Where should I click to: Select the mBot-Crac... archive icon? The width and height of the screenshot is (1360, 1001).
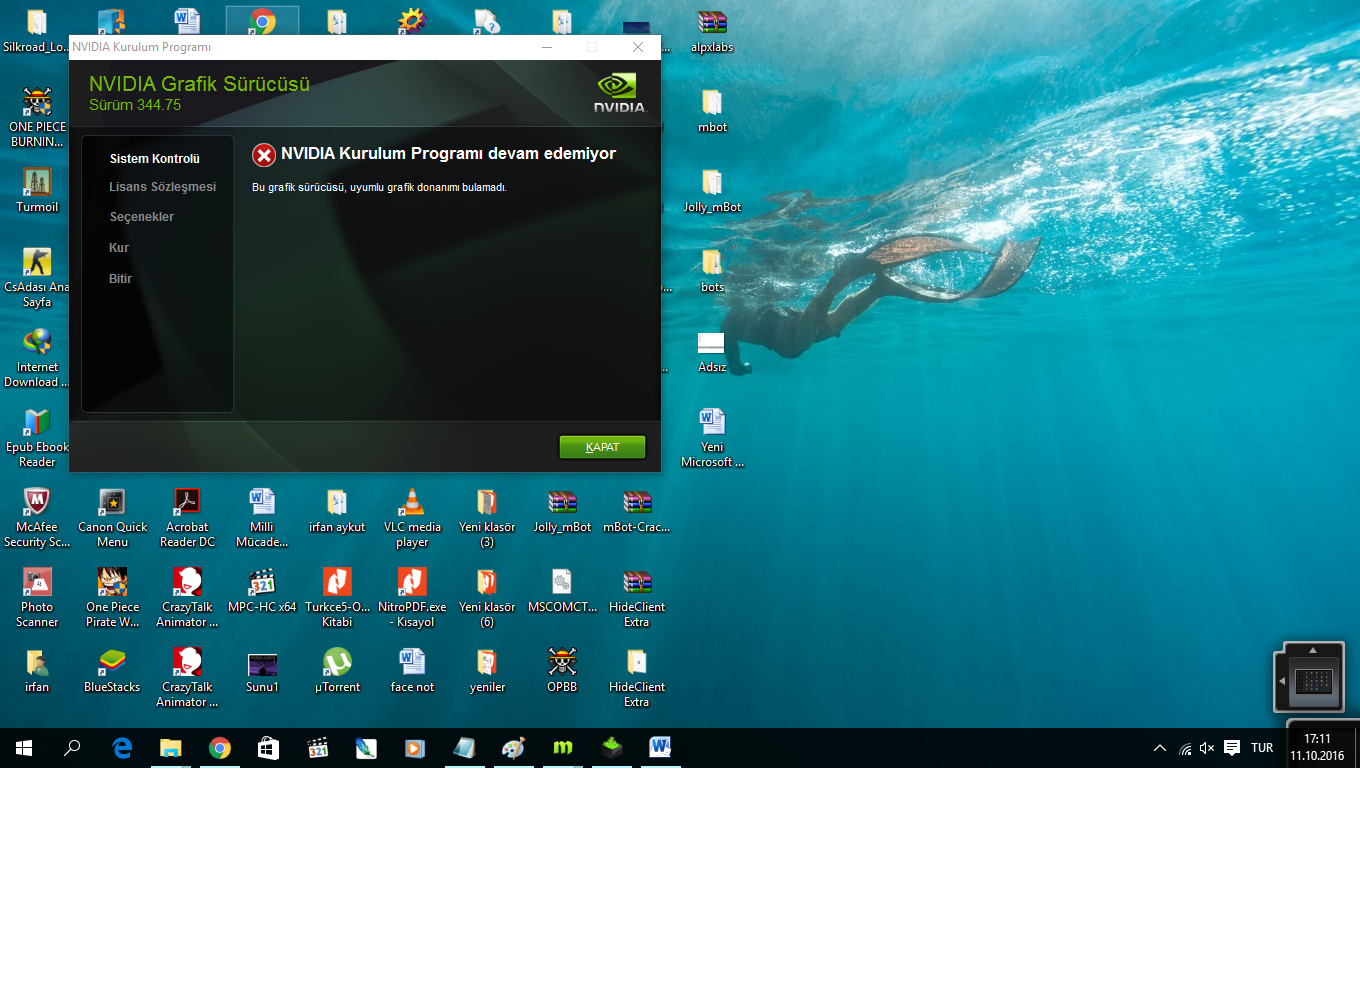point(637,510)
